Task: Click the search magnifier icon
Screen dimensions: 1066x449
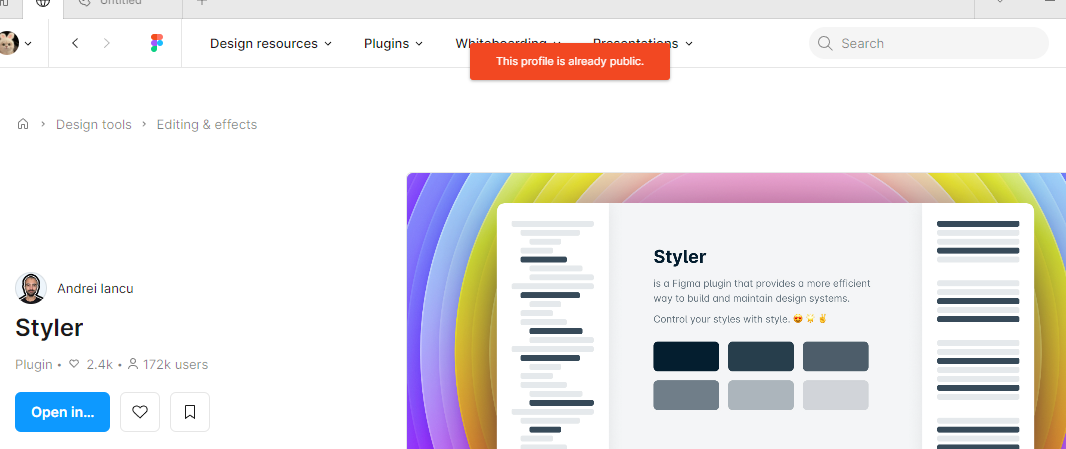Action: click(x=825, y=44)
